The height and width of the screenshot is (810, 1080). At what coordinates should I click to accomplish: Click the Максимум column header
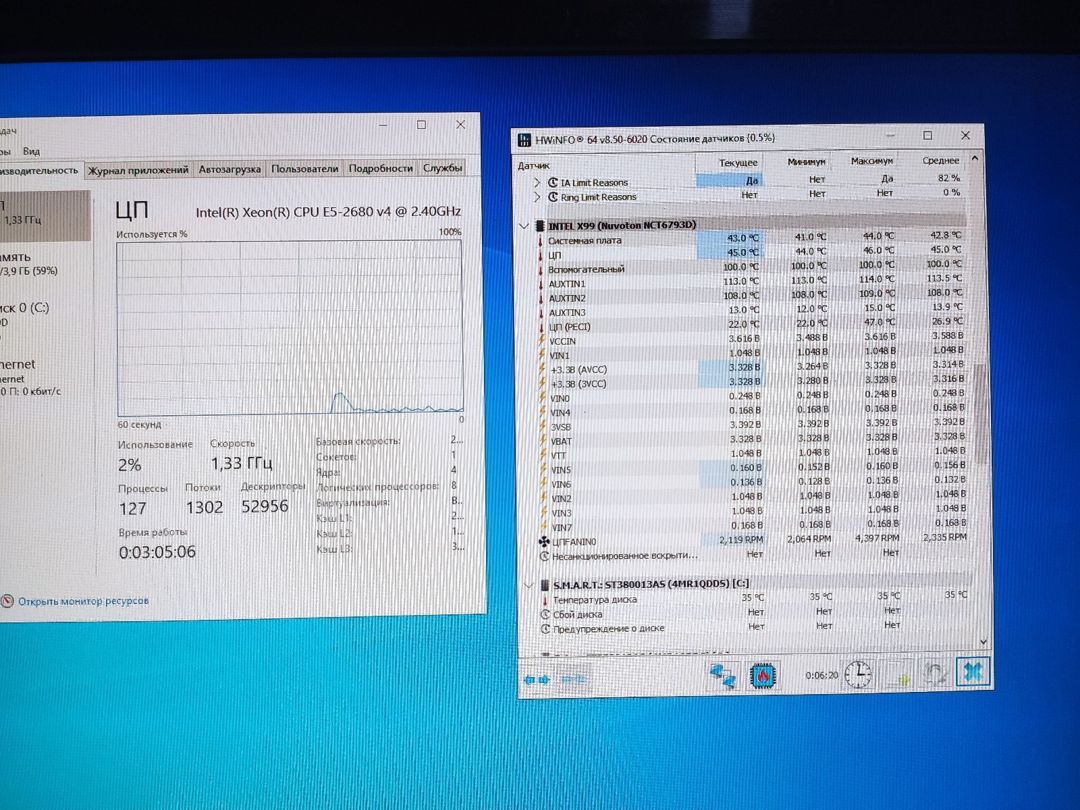coord(871,160)
